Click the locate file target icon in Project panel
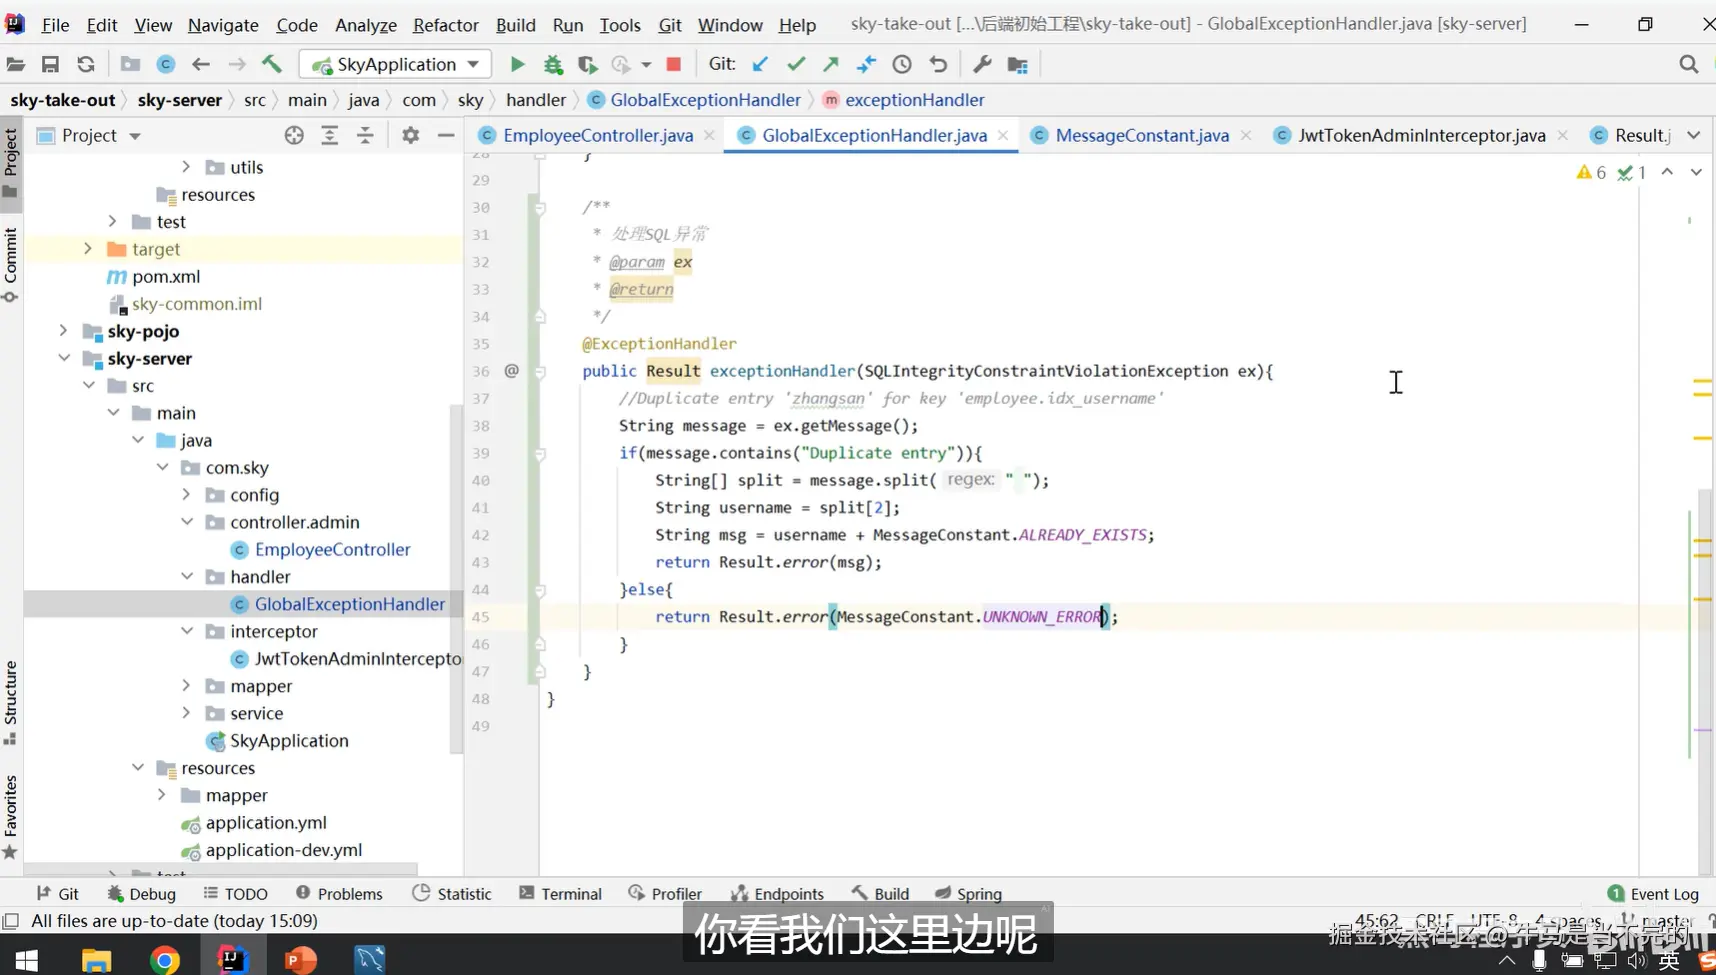 pyautogui.click(x=294, y=136)
